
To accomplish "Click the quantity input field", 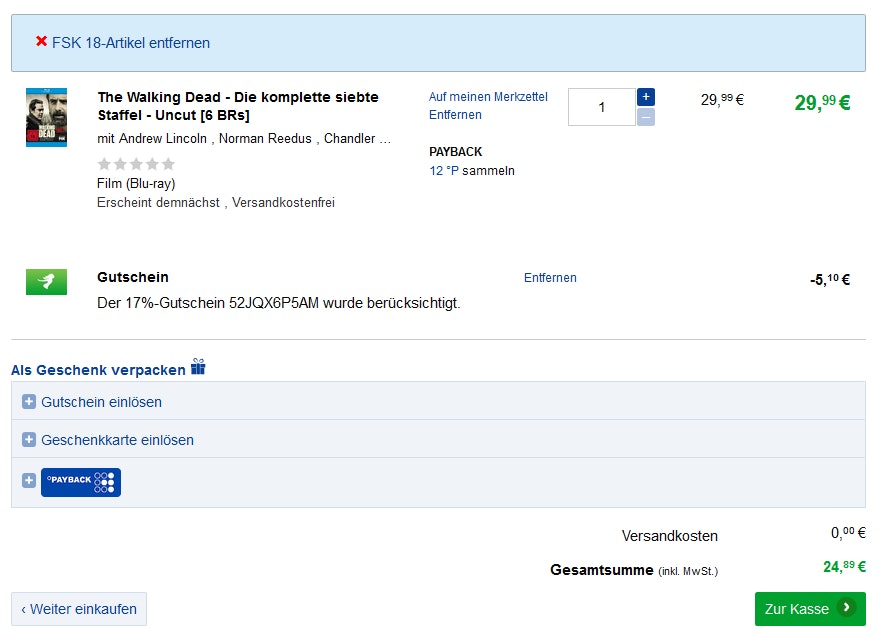I will (601, 107).
